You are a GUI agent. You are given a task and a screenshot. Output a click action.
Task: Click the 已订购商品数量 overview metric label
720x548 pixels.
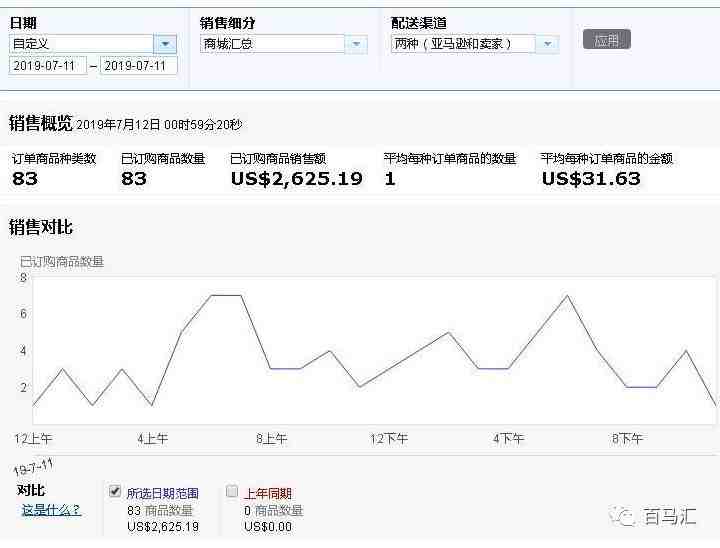(x=163, y=159)
